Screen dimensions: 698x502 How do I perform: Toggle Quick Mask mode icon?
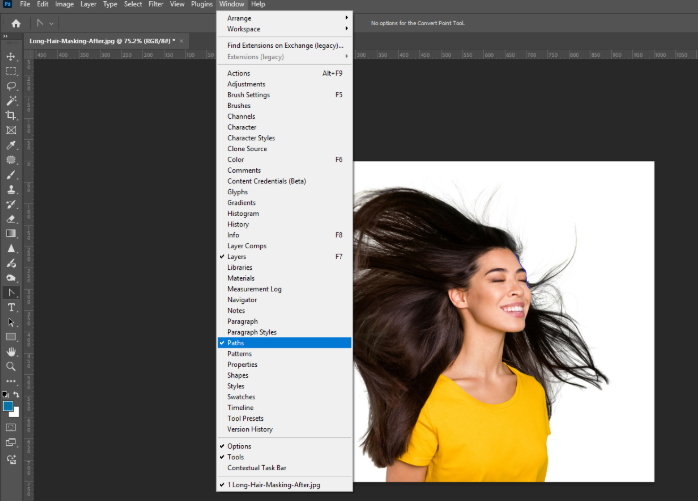[x=11, y=427]
